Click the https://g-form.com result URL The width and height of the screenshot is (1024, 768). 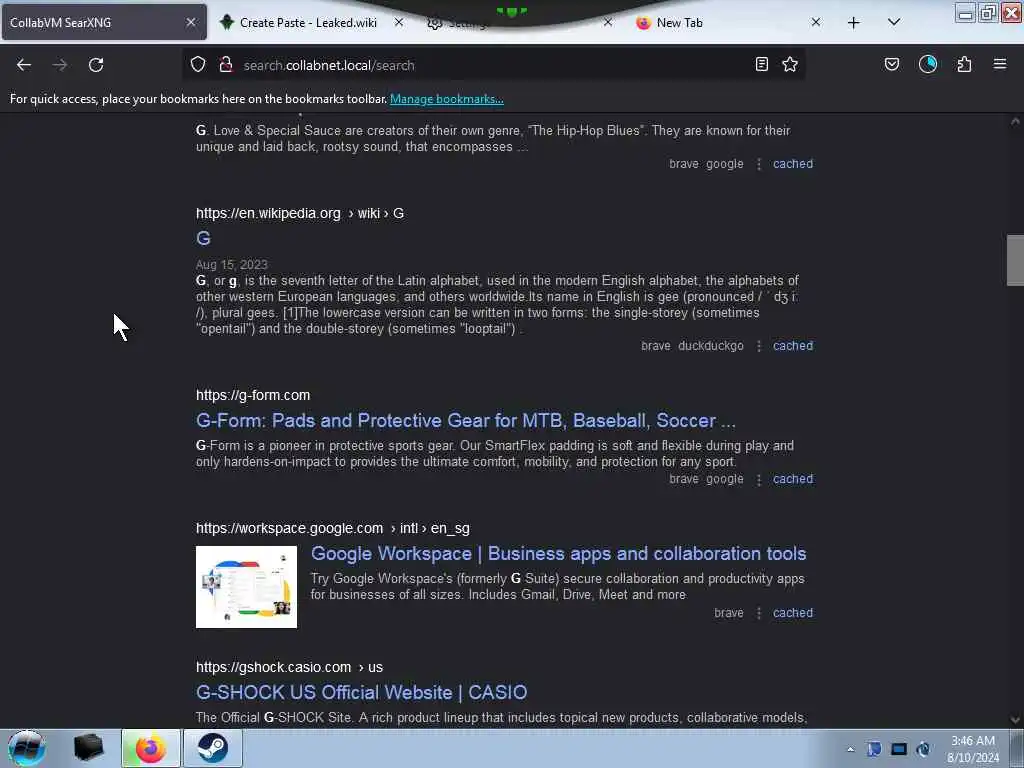point(253,396)
